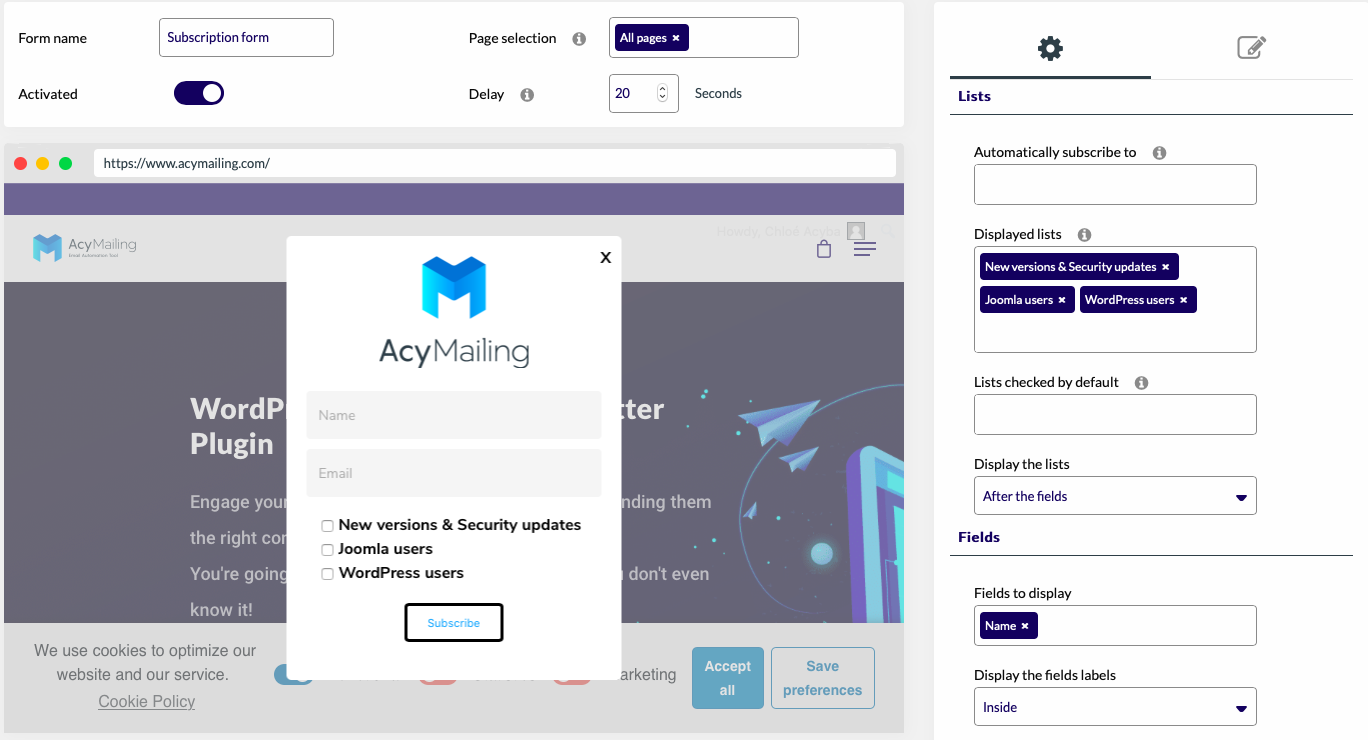Click the Form name input field
Image resolution: width=1368 pixels, height=740 pixels.
[246, 37]
